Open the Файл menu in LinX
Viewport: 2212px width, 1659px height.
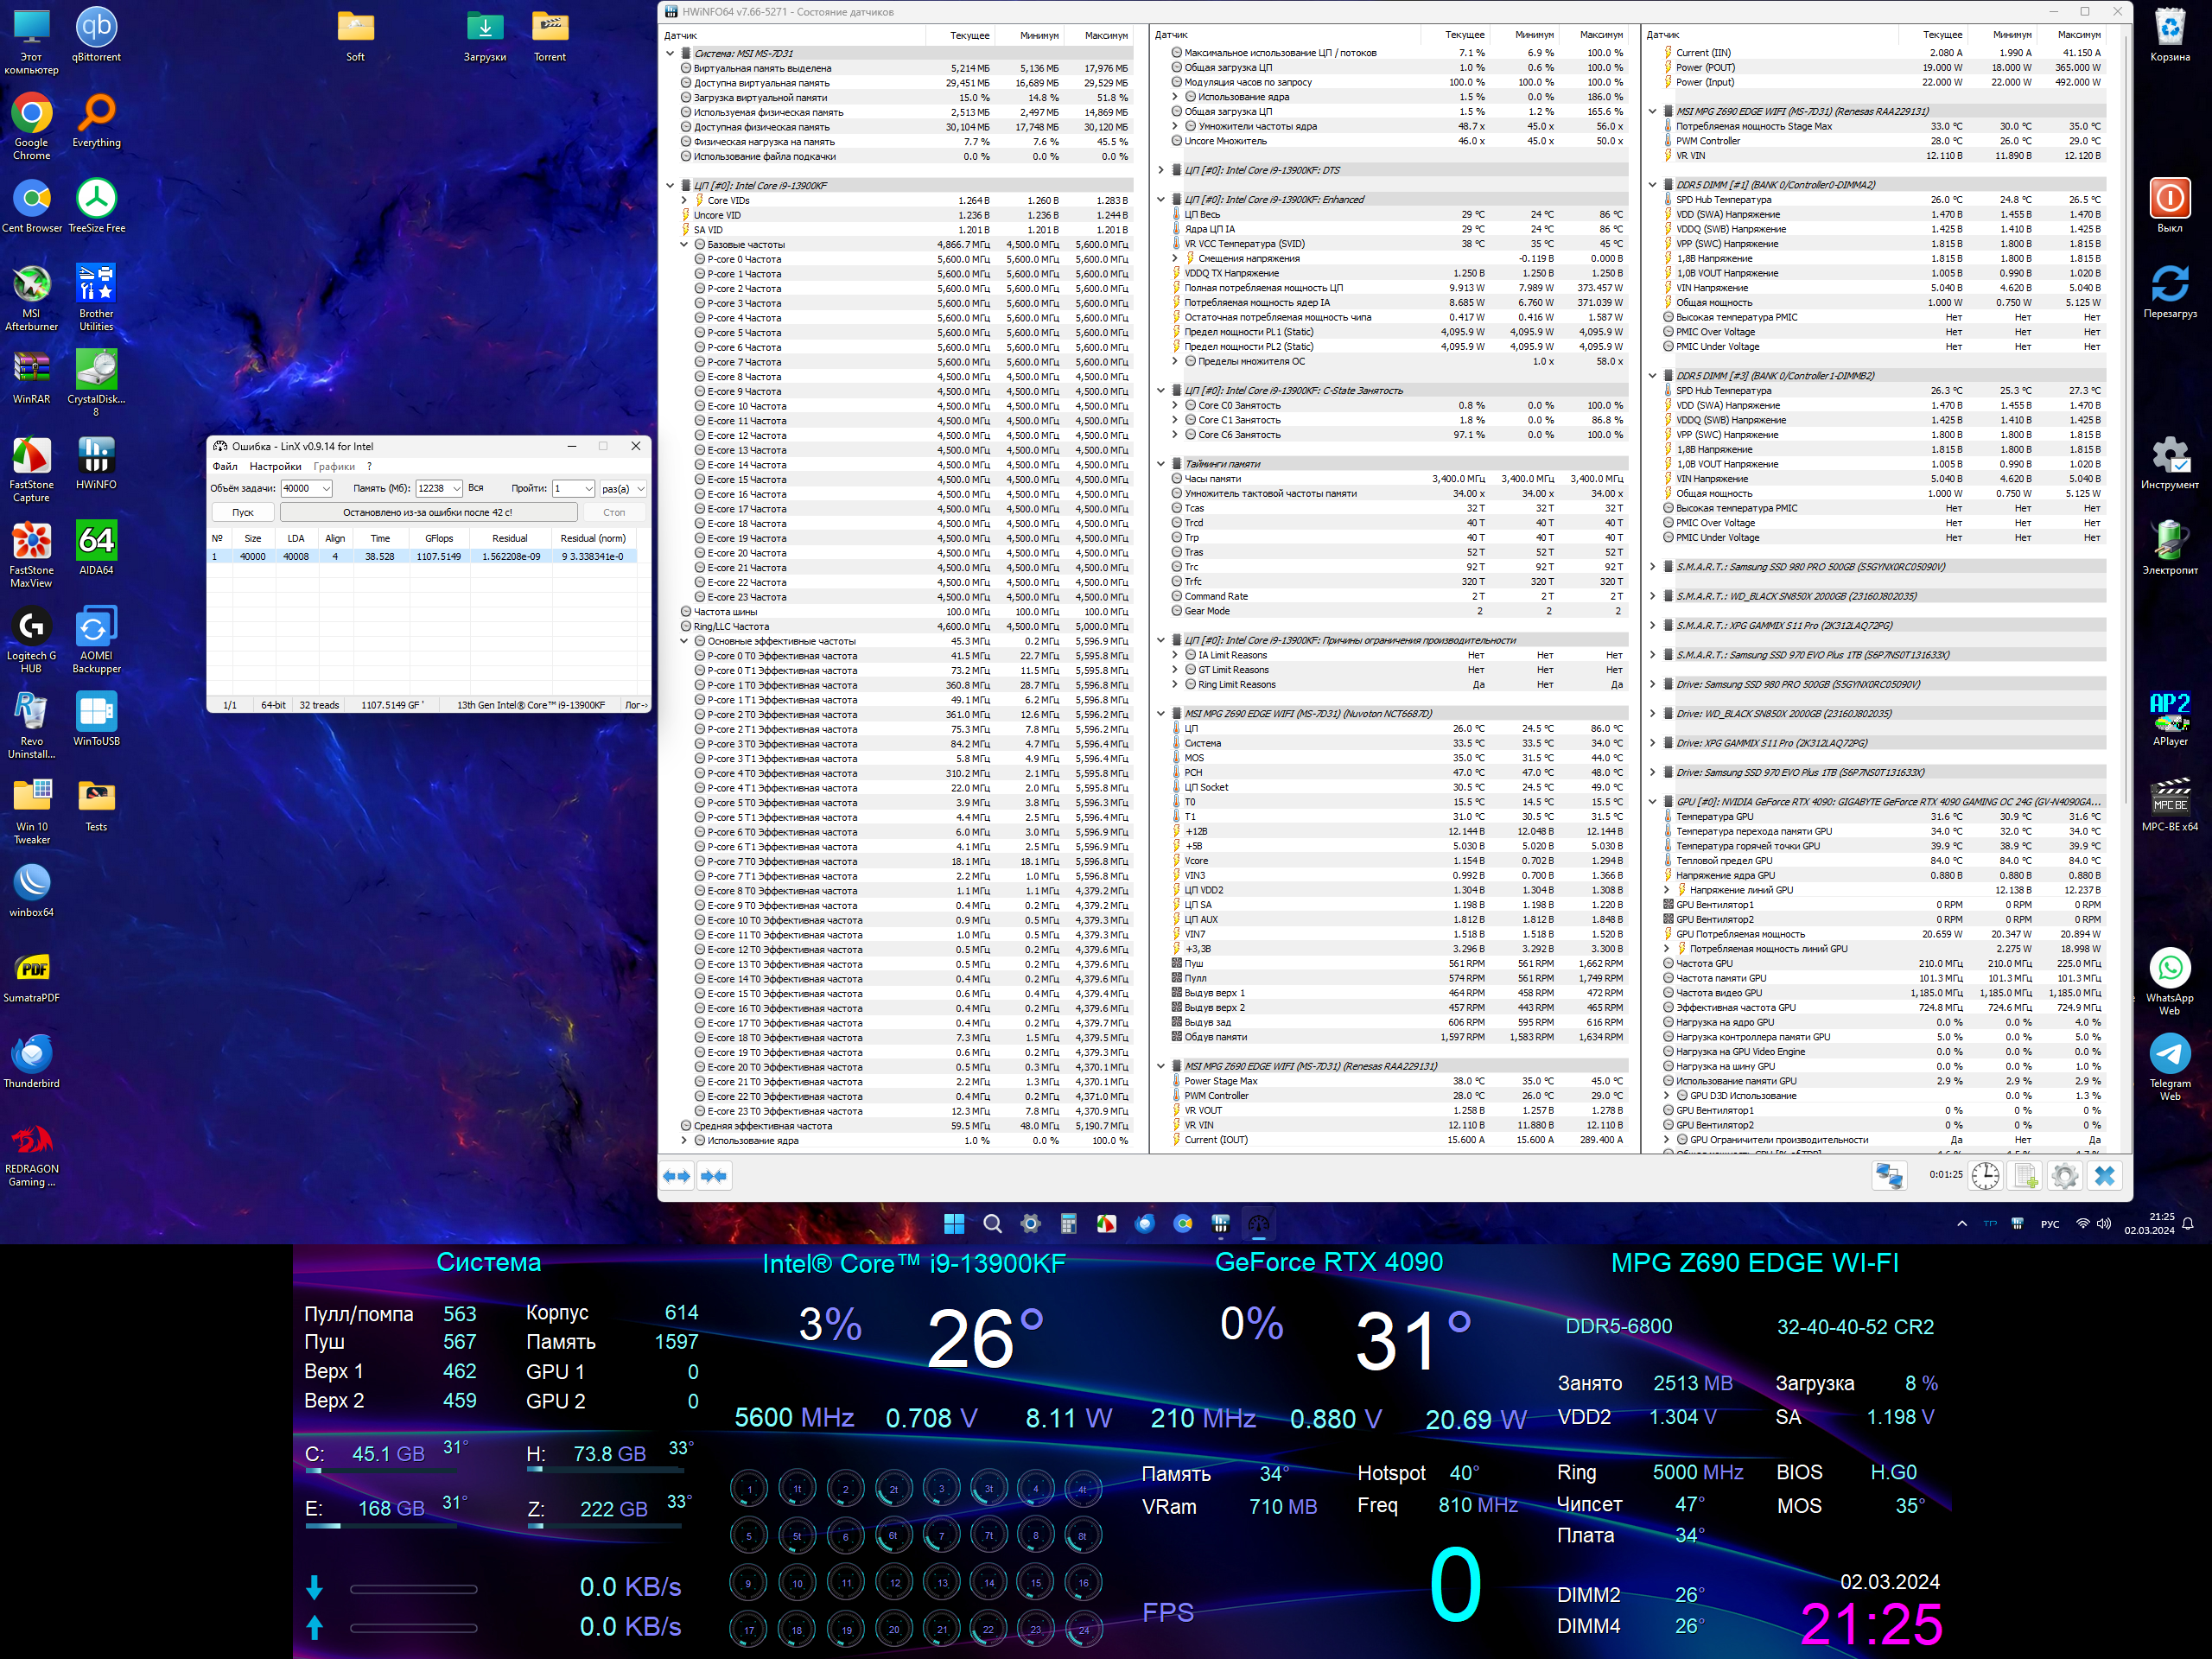(x=225, y=467)
